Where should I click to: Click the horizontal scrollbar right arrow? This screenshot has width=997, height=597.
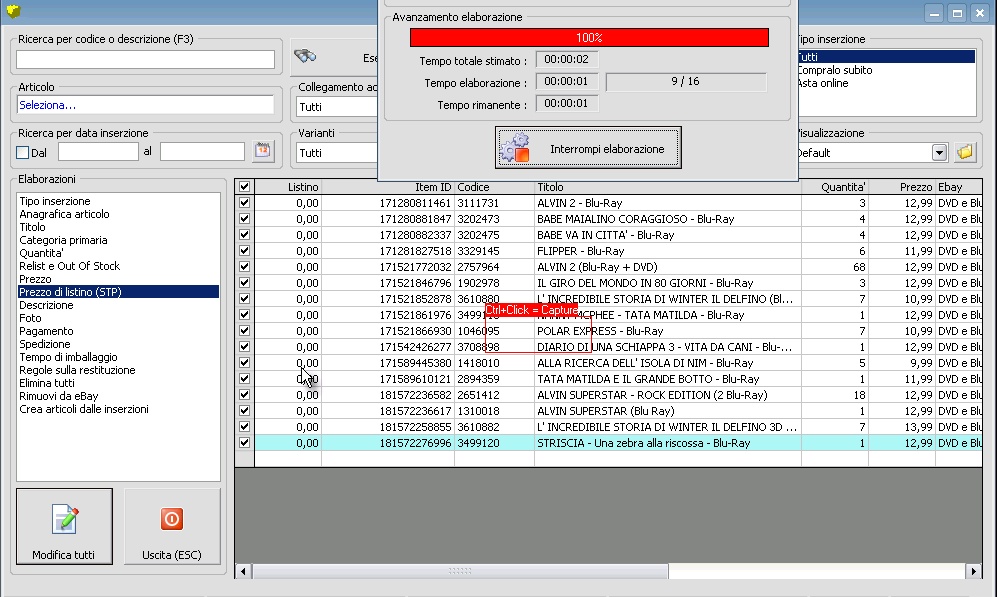coord(974,571)
